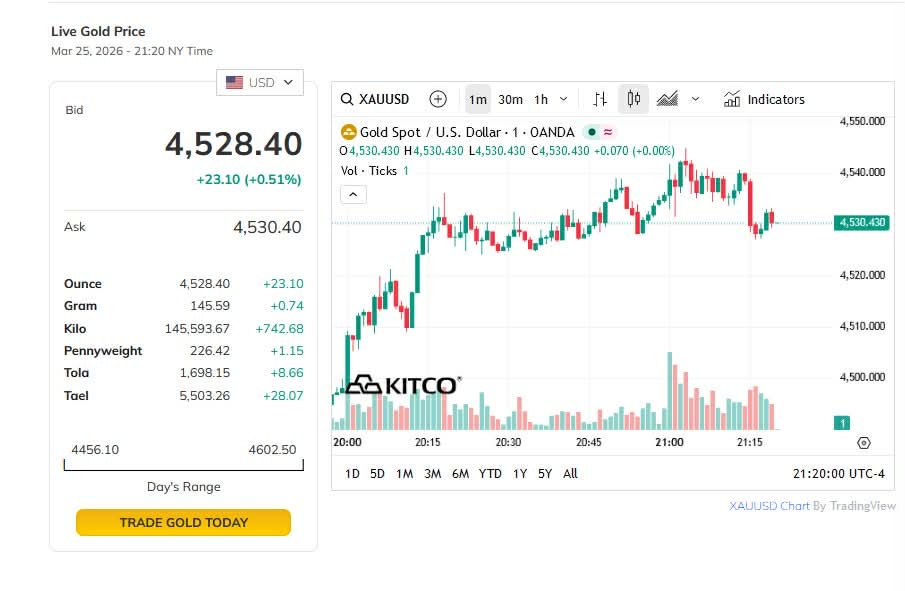
Task: Click the green market status indicator
Action: click(x=592, y=132)
